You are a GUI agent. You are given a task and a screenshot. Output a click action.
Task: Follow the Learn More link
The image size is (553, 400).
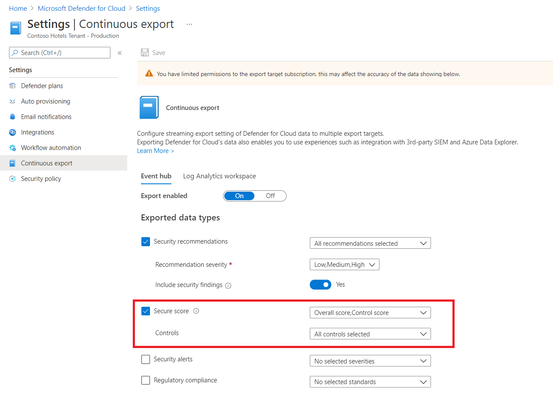coord(155,151)
